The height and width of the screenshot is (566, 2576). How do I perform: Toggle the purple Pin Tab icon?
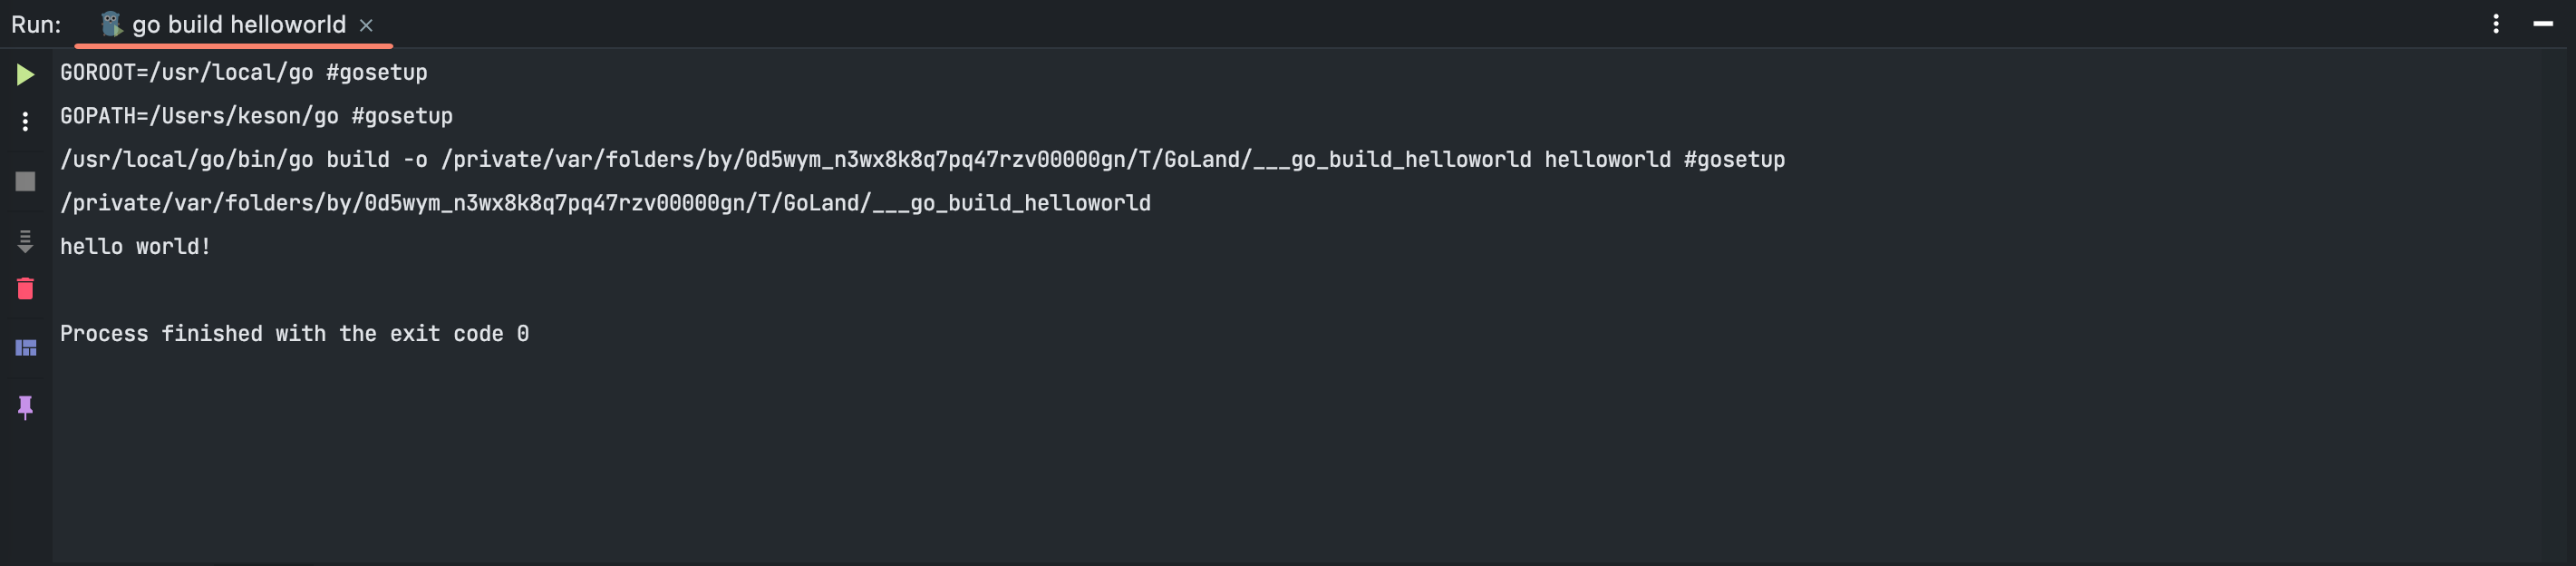click(25, 406)
